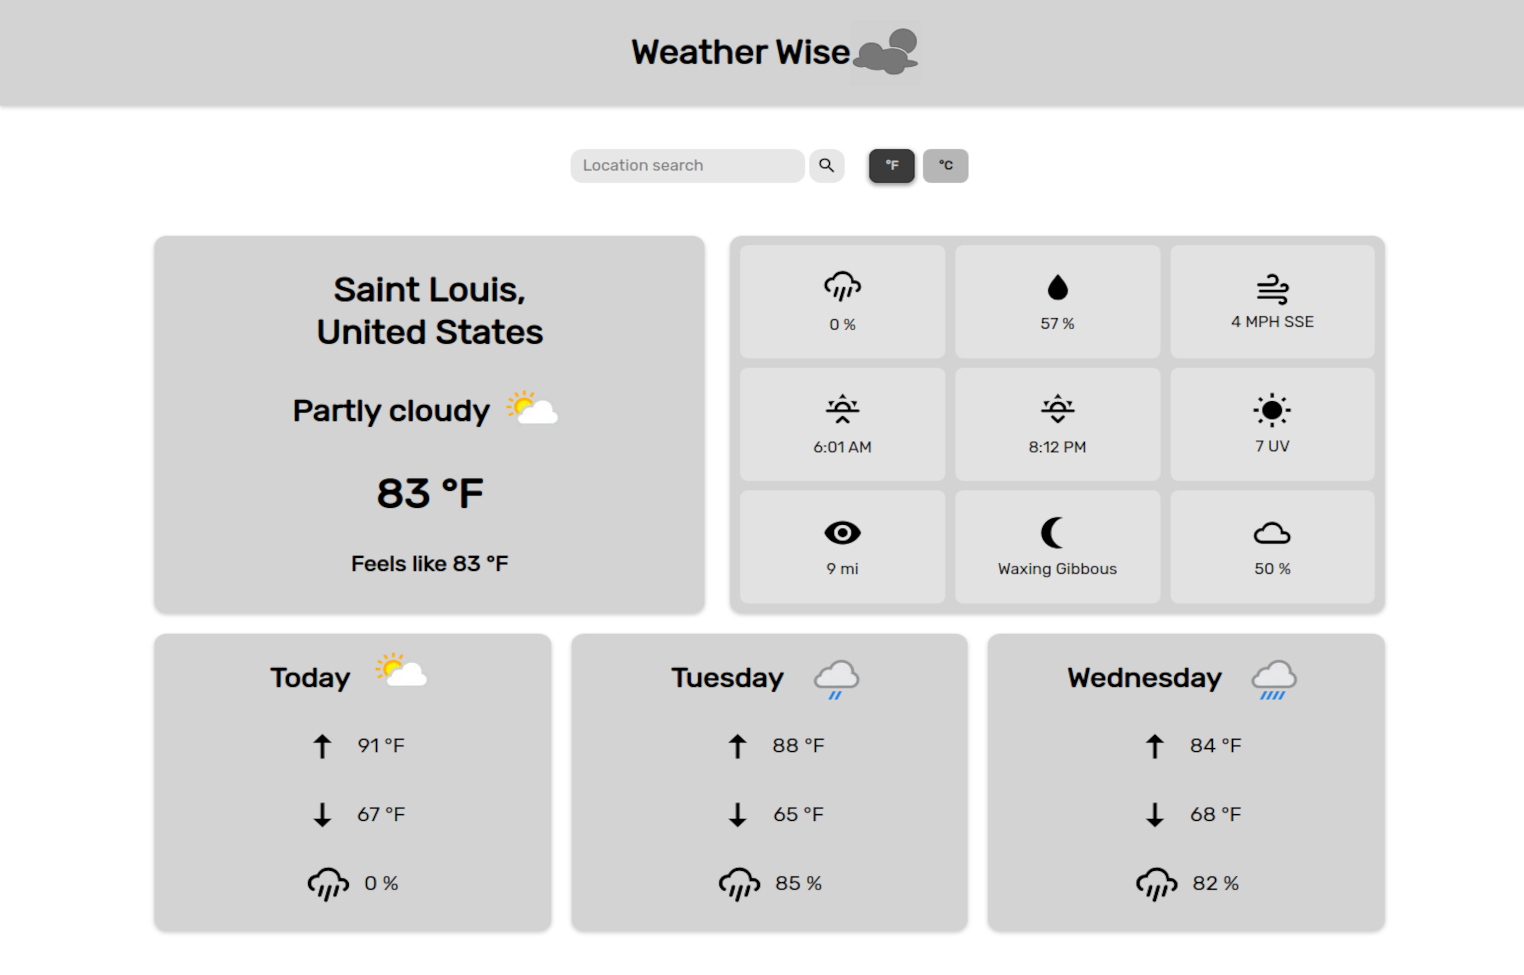Click the sunset icon at 8:12 PM
Image resolution: width=1524 pixels, height=975 pixels.
(1057, 408)
